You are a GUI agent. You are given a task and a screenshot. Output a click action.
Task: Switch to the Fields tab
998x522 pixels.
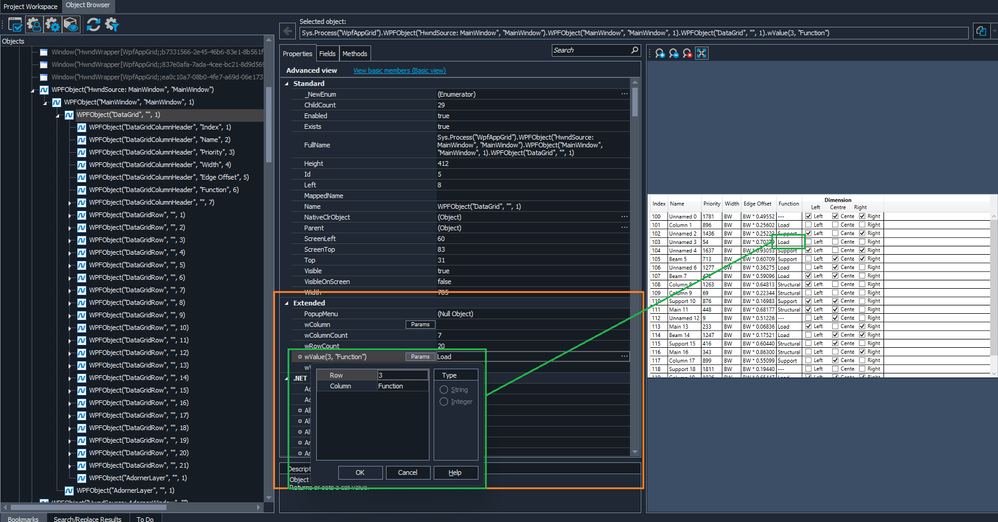tap(327, 53)
